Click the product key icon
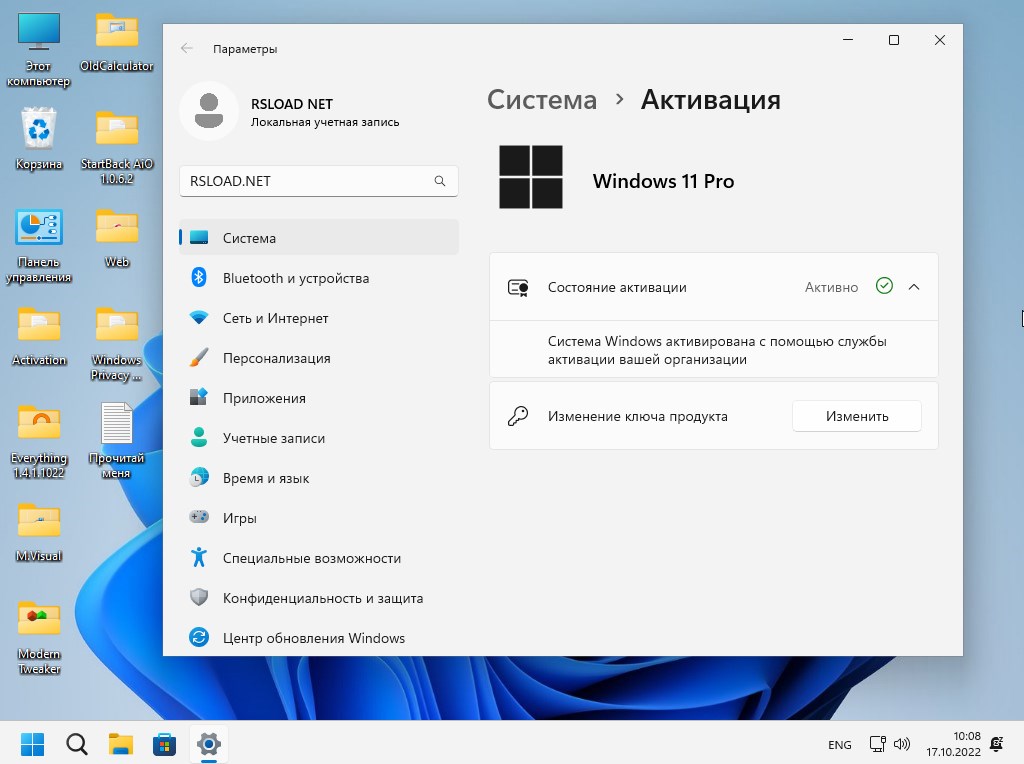 [x=518, y=416]
